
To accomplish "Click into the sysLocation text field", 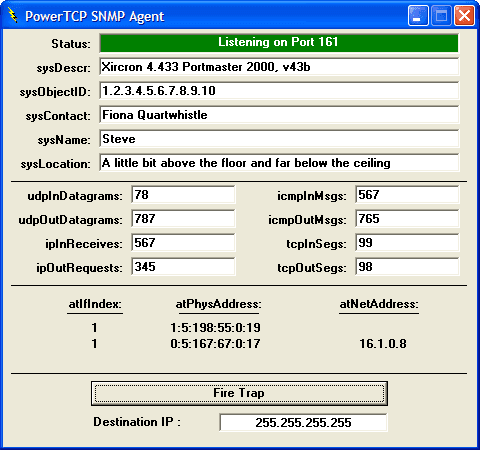I will click(279, 163).
